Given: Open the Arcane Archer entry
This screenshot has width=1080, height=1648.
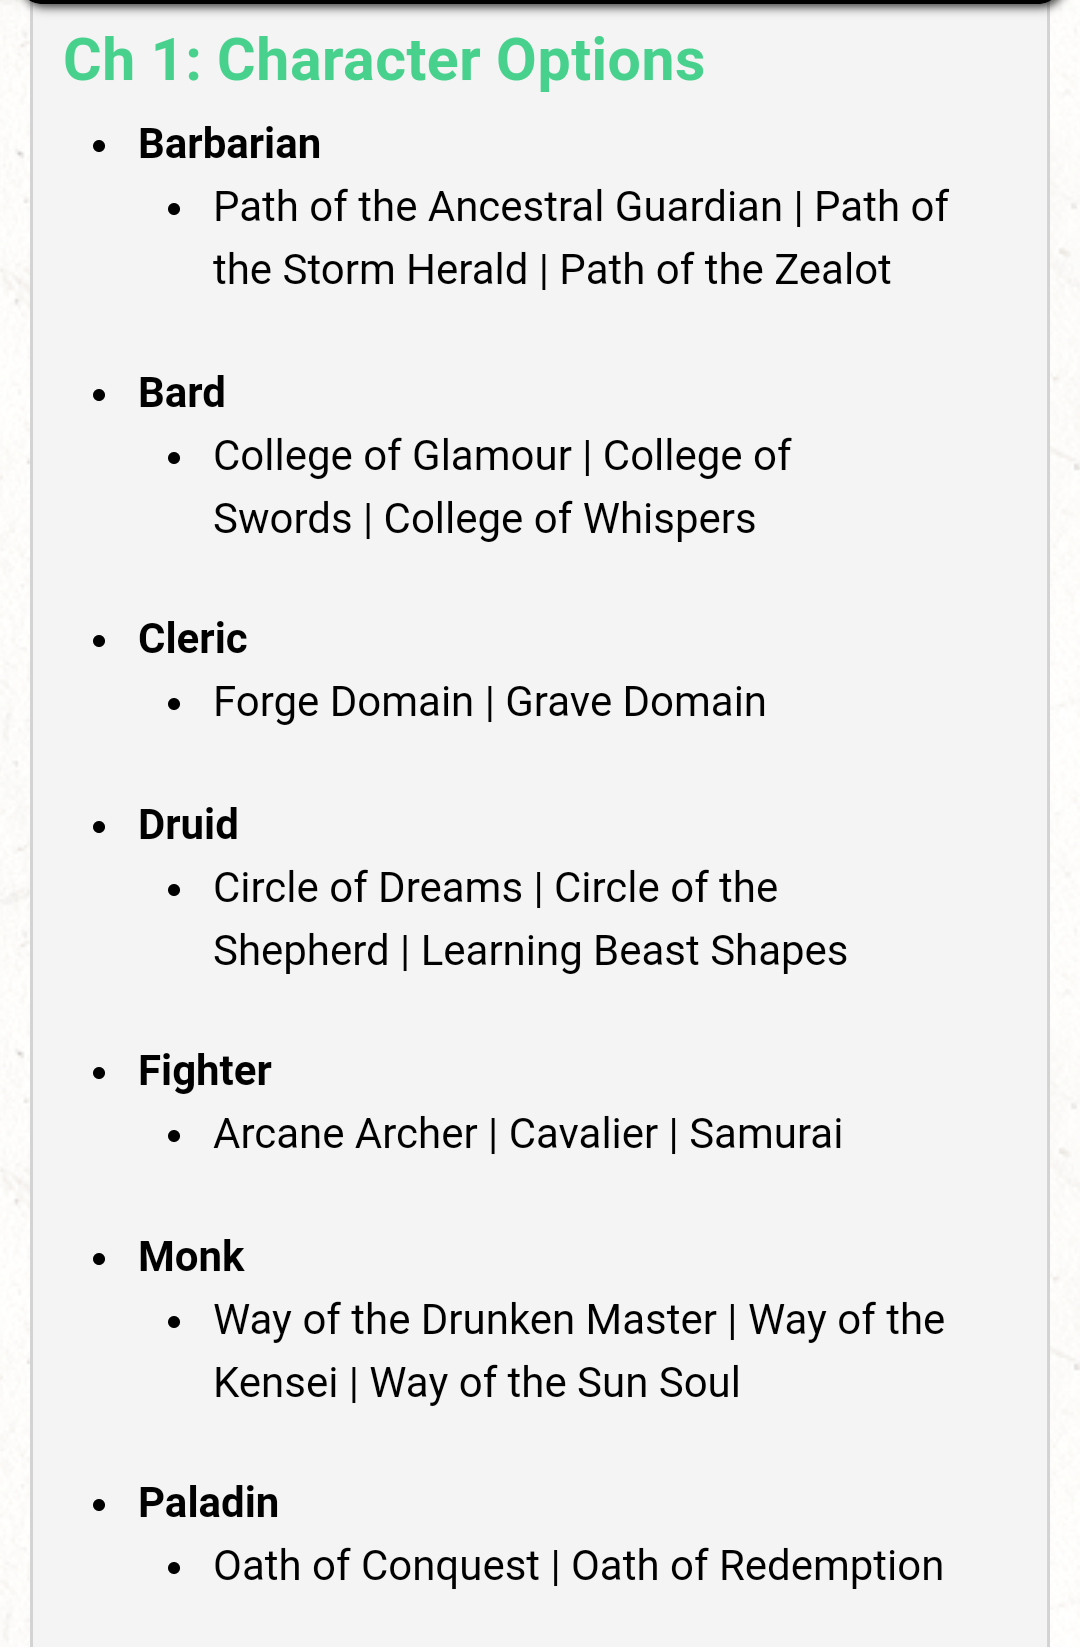Looking at the screenshot, I should click(345, 1134).
